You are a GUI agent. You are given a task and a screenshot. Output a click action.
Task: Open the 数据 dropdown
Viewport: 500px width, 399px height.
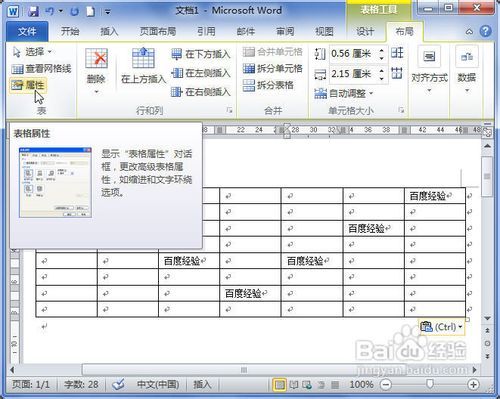tap(467, 70)
